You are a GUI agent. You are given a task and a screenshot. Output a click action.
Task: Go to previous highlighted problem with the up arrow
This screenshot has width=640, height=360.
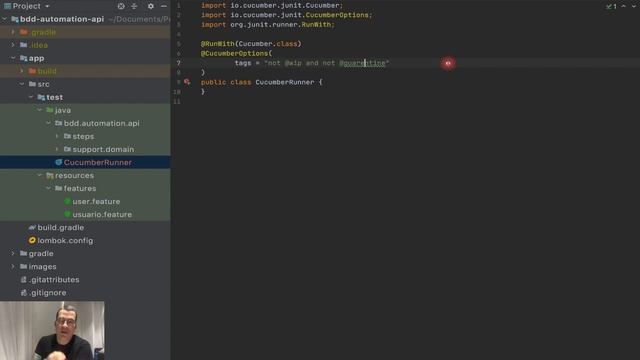(624, 6)
